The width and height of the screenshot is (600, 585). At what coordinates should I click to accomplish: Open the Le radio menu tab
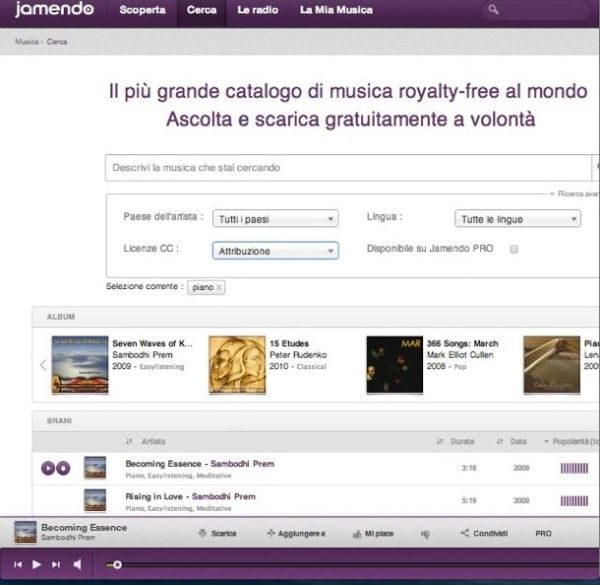click(x=258, y=11)
